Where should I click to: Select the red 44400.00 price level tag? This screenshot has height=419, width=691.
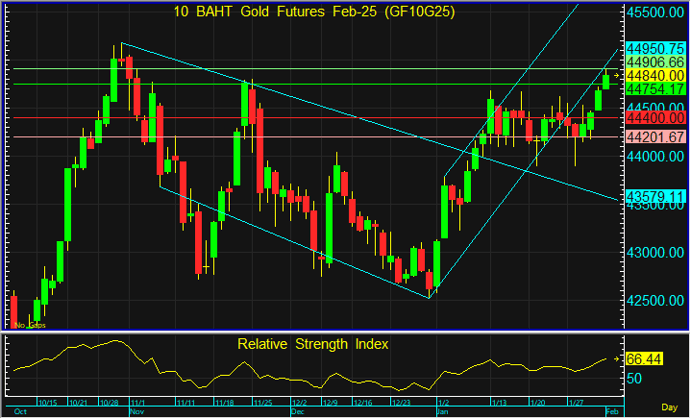coord(655,118)
